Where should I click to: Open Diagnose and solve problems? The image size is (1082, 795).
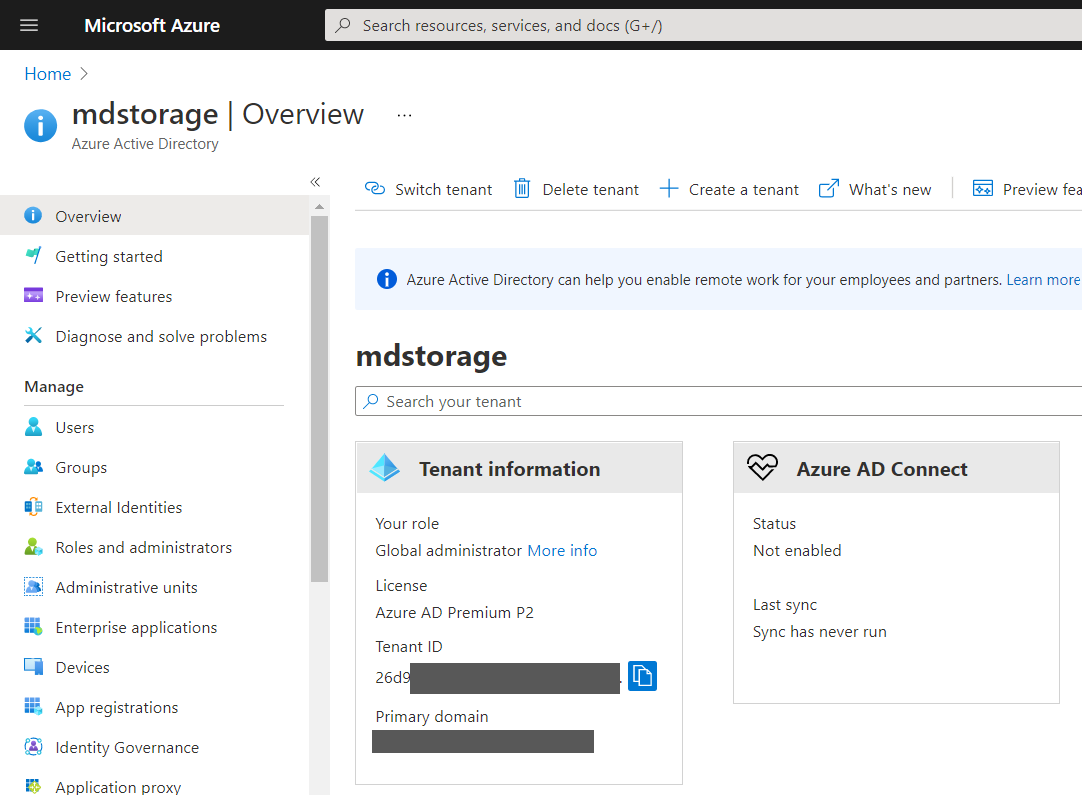(x=155, y=336)
